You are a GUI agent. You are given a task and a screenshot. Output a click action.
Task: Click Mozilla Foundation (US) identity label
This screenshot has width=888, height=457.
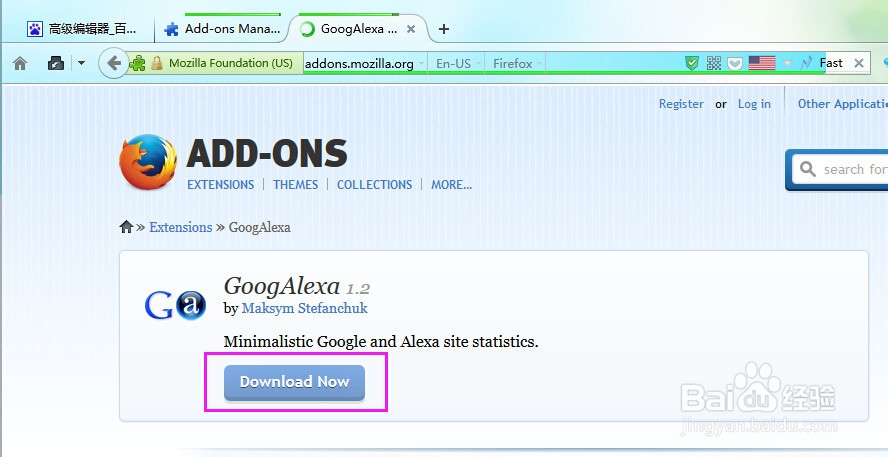pos(231,63)
